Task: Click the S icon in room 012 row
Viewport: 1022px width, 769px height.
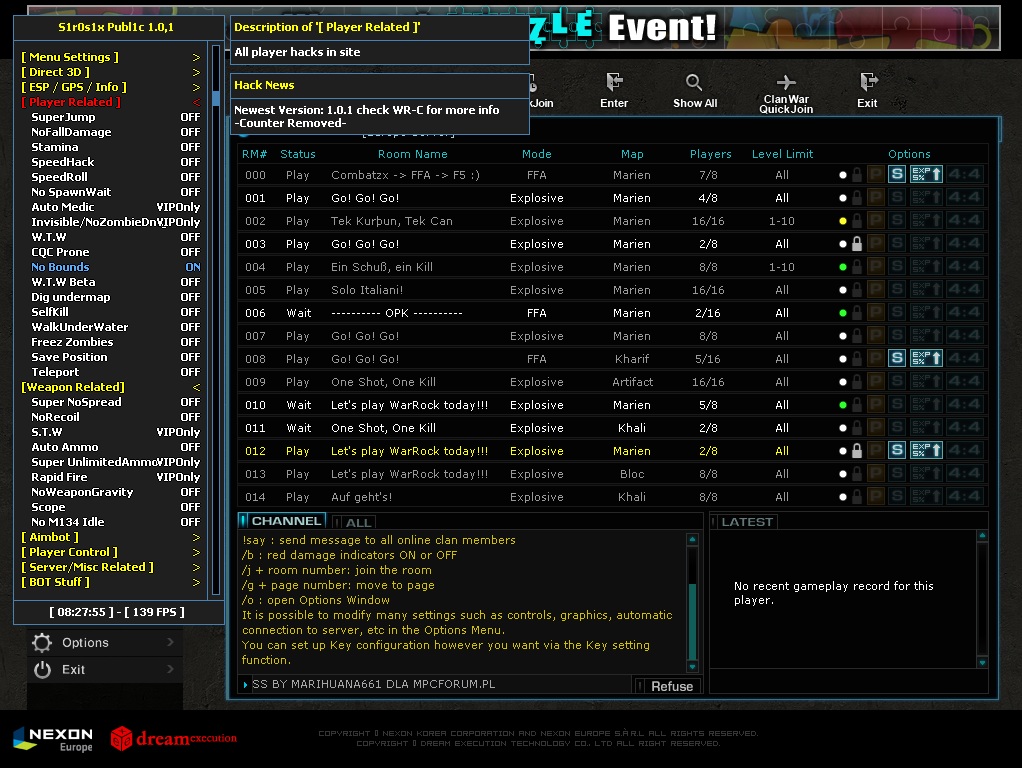Action: click(x=897, y=450)
